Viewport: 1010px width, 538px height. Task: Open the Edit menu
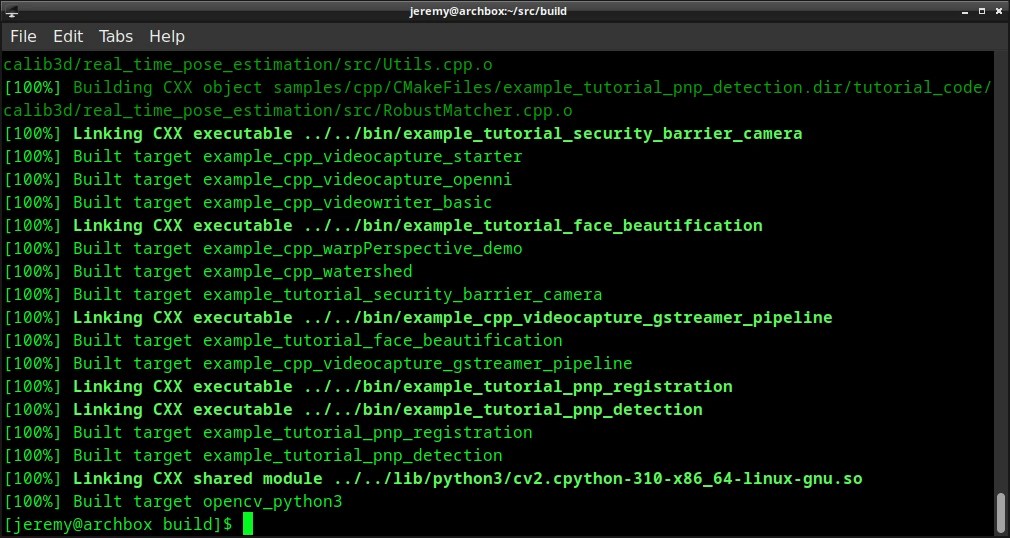(x=68, y=37)
